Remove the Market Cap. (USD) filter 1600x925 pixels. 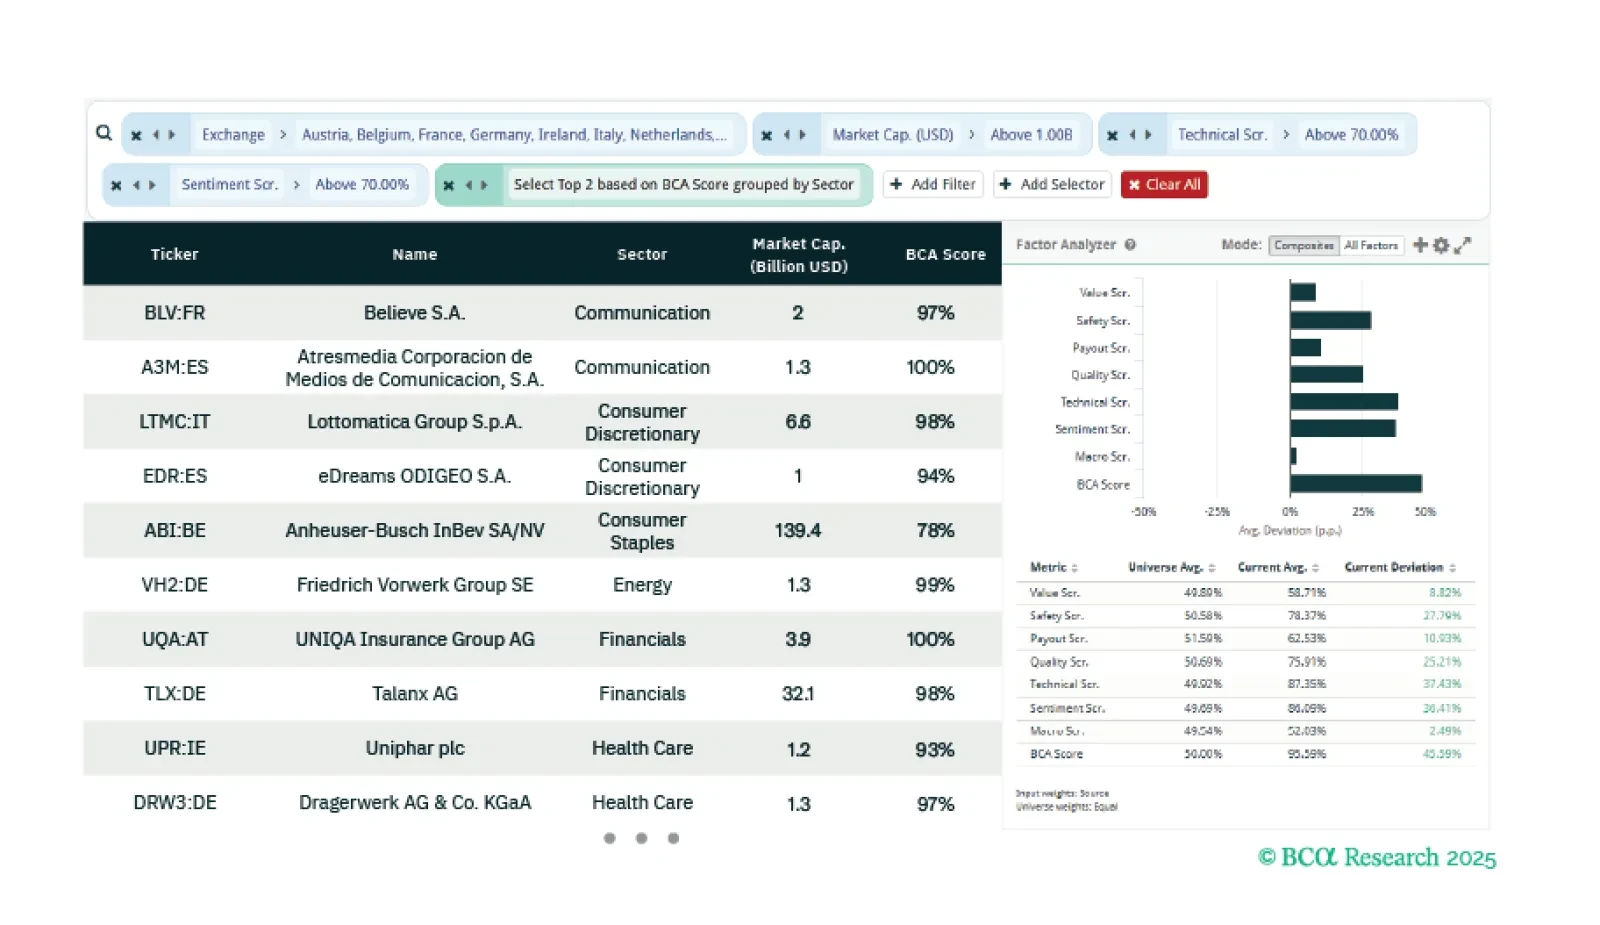point(766,135)
